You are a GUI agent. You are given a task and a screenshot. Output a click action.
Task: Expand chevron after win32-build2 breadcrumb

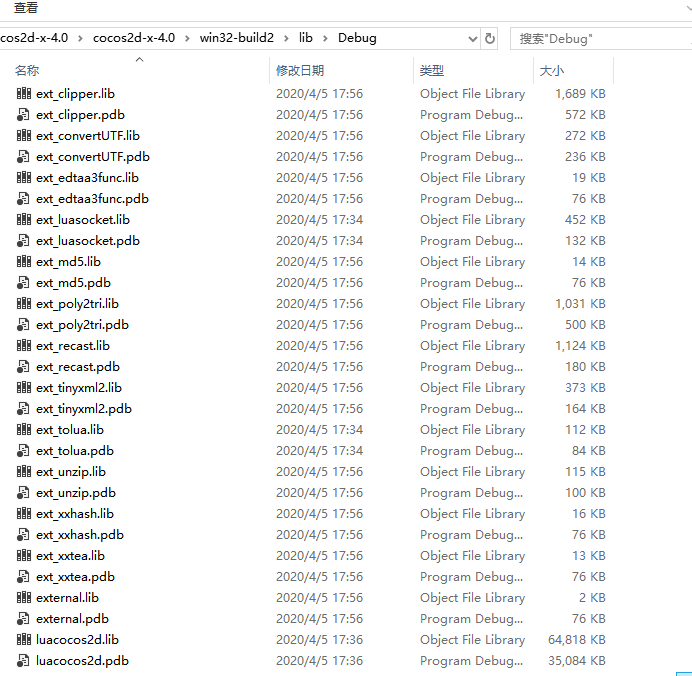[x=286, y=39]
